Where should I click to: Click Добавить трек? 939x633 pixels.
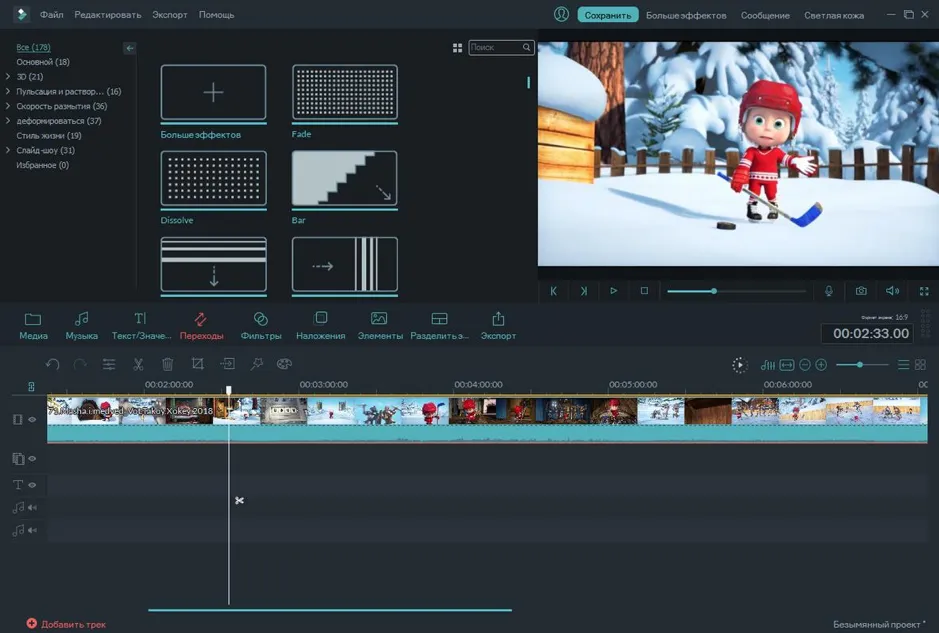[x=66, y=624]
